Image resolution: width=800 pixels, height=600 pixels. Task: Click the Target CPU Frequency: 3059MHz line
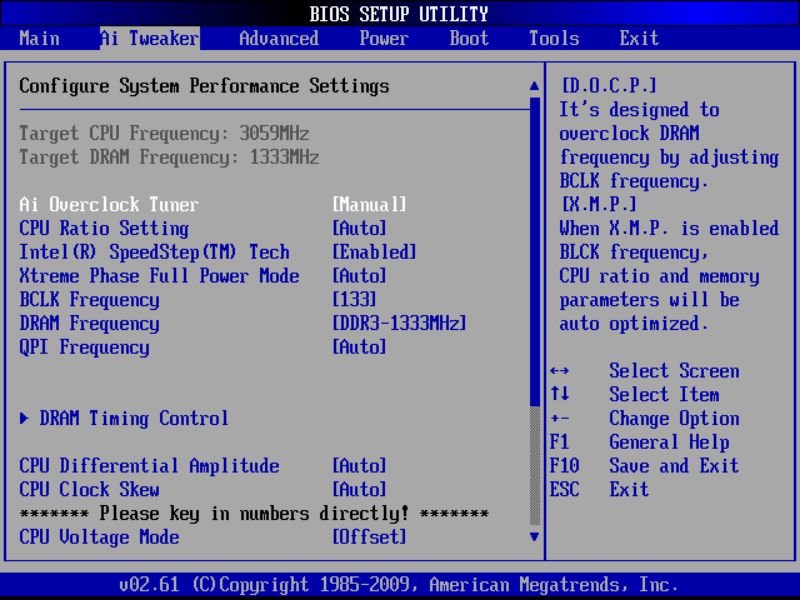coord(164,134)
